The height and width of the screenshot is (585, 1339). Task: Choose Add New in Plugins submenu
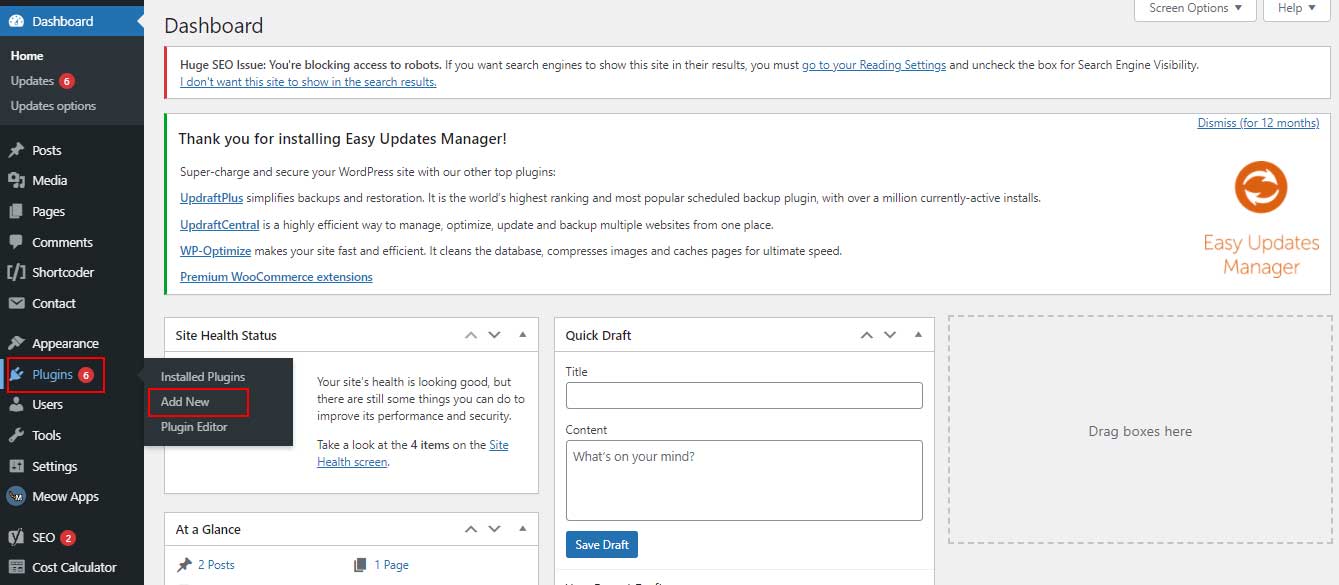pos(185,402)
